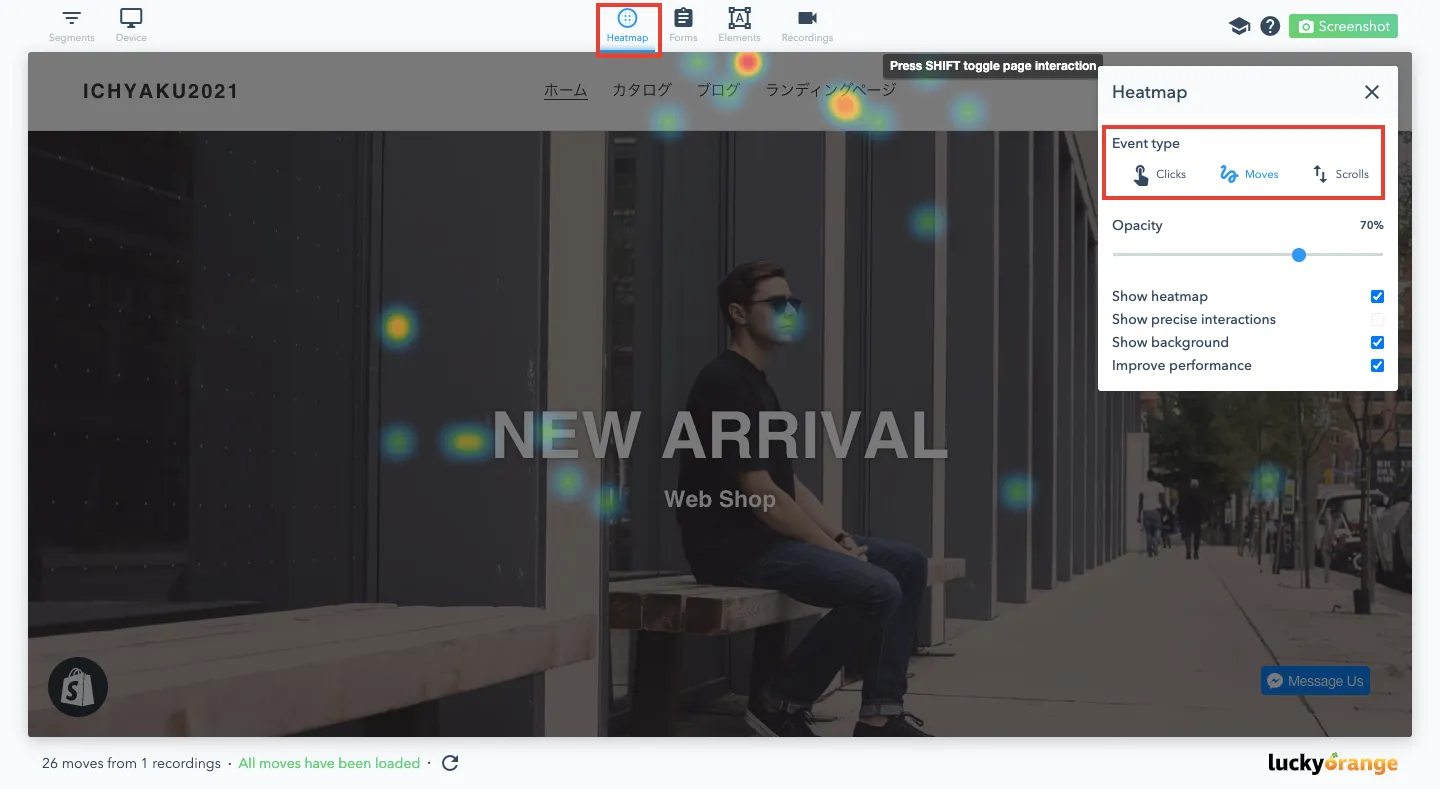Select the Moves event type
Image resolution: width=1440 pixels, height=789 pixels.
1249,175
